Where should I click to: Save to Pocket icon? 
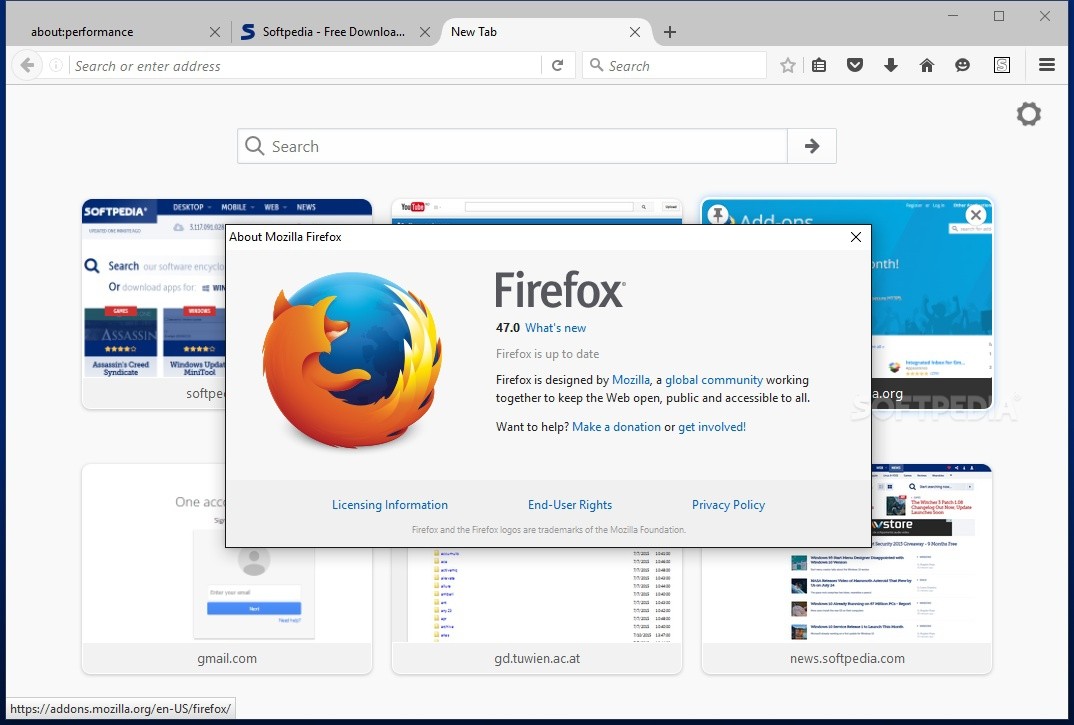pos(855,66)
